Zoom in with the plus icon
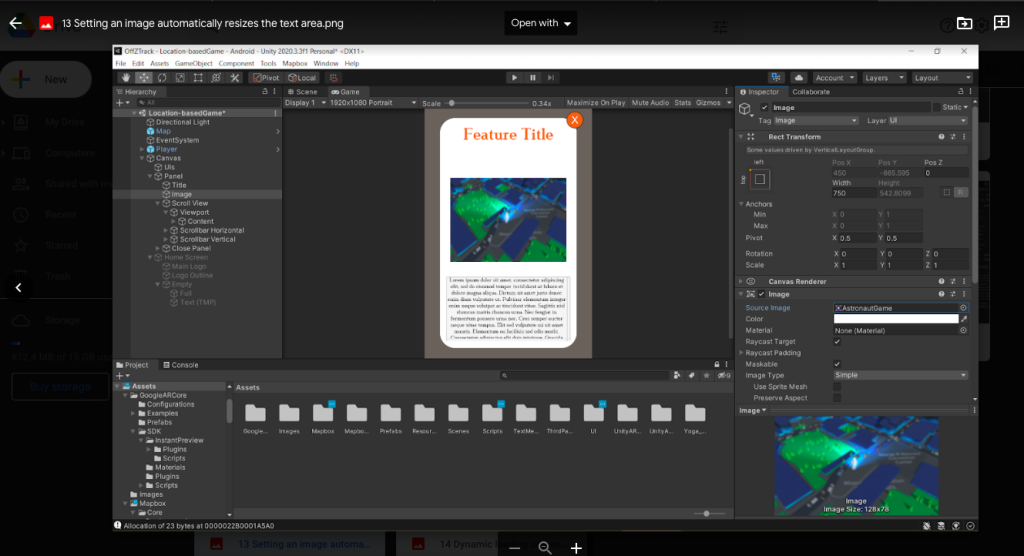 coord(576,547)
